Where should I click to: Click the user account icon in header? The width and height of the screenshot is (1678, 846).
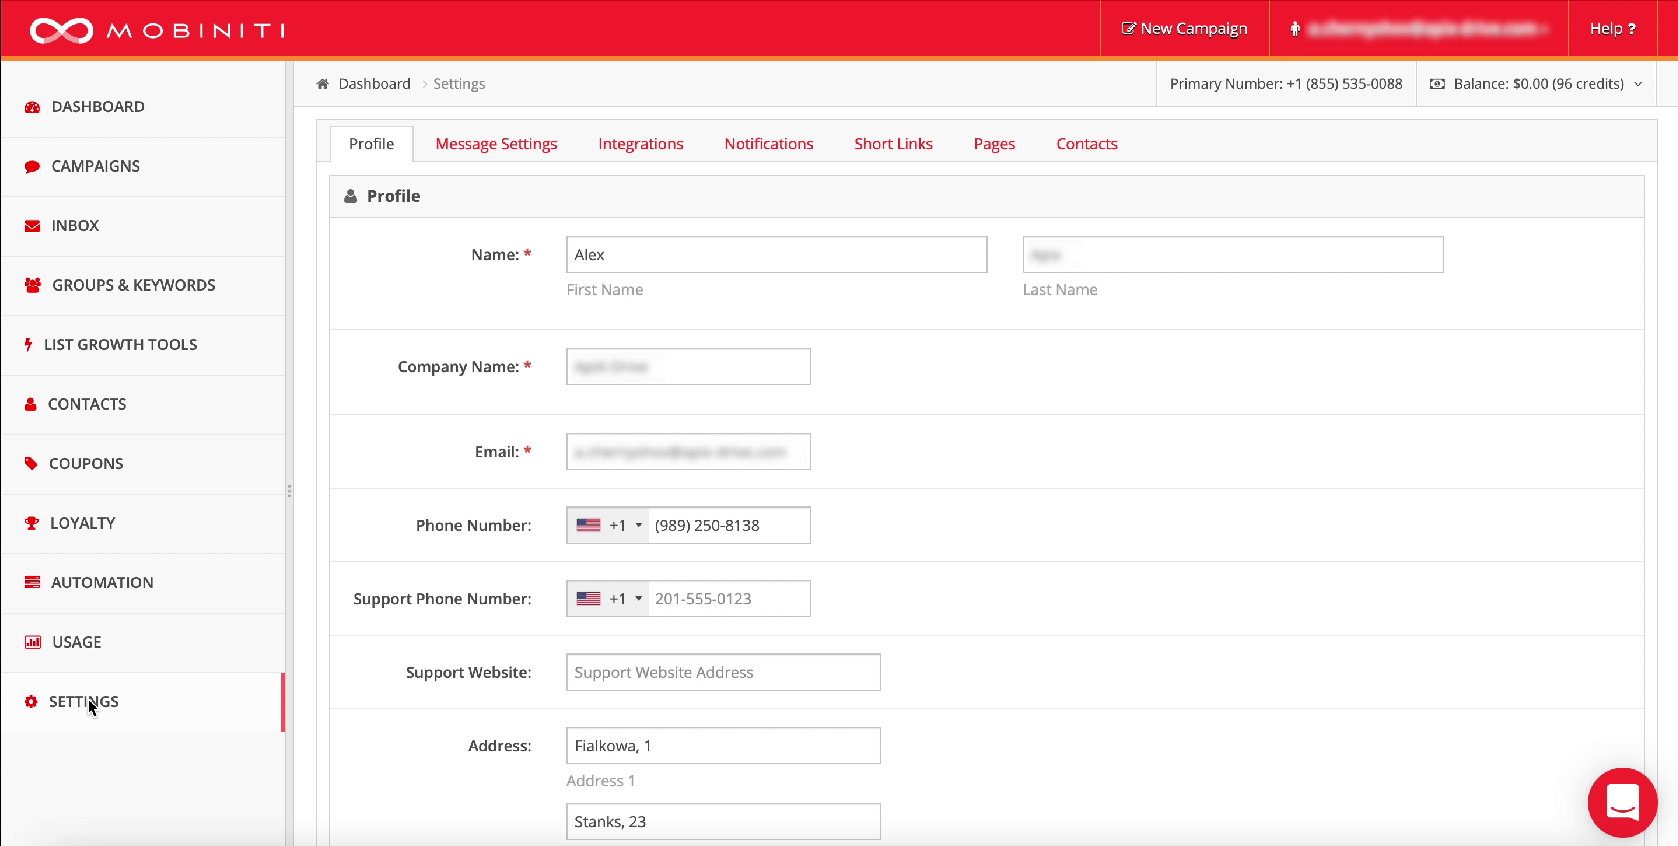(1295, 29)
